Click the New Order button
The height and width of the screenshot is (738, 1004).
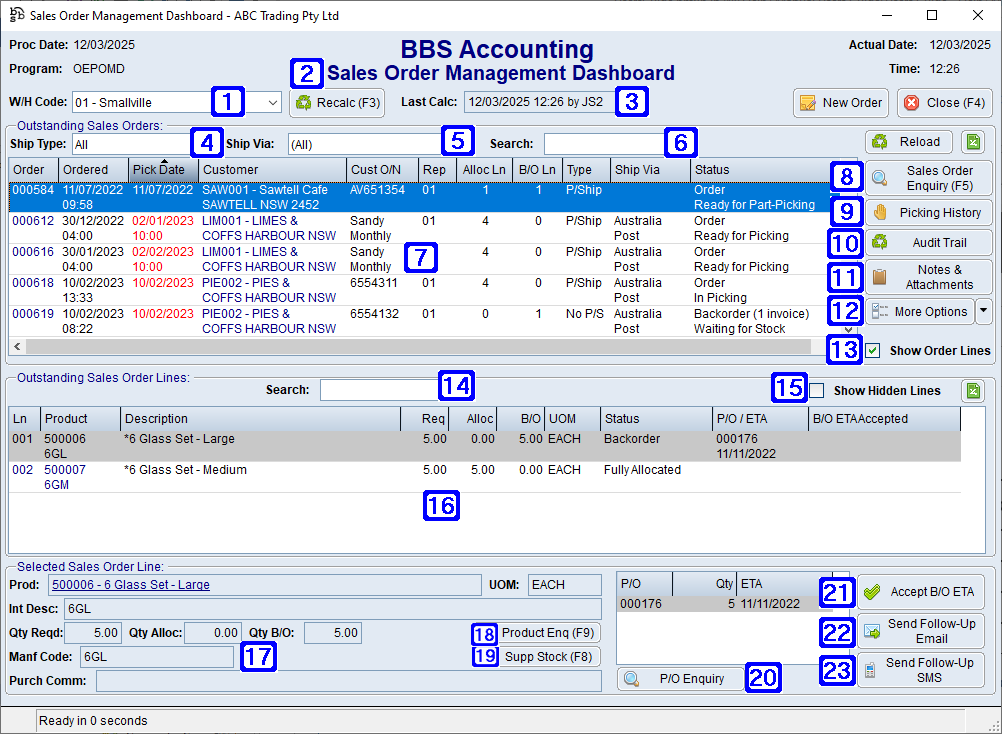point(841,102)
